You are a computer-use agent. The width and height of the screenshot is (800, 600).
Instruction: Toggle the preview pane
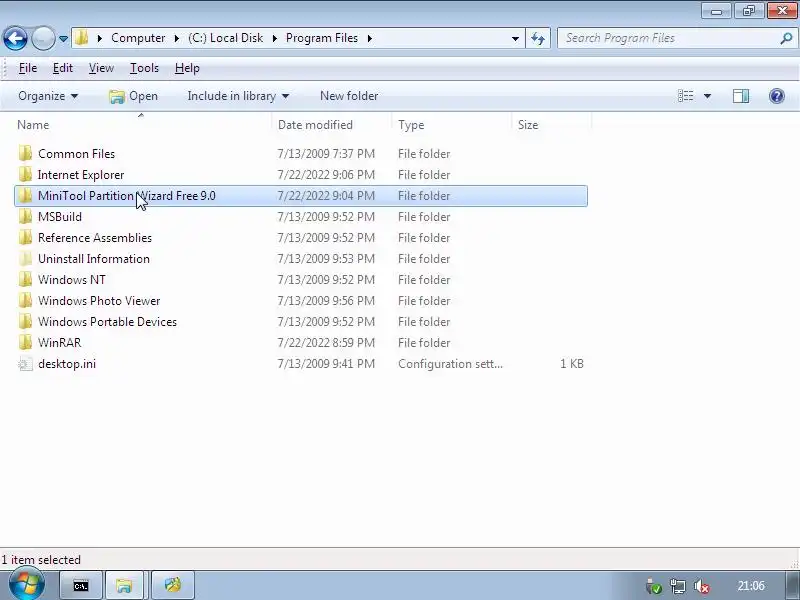click(741, 96)
